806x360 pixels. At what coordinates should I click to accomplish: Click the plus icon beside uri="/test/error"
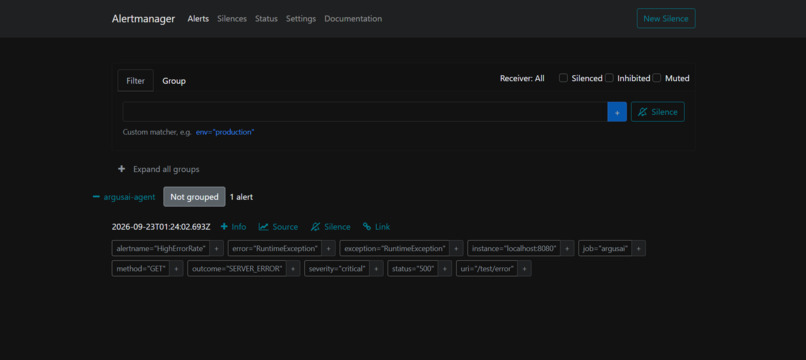coord(525,268)
